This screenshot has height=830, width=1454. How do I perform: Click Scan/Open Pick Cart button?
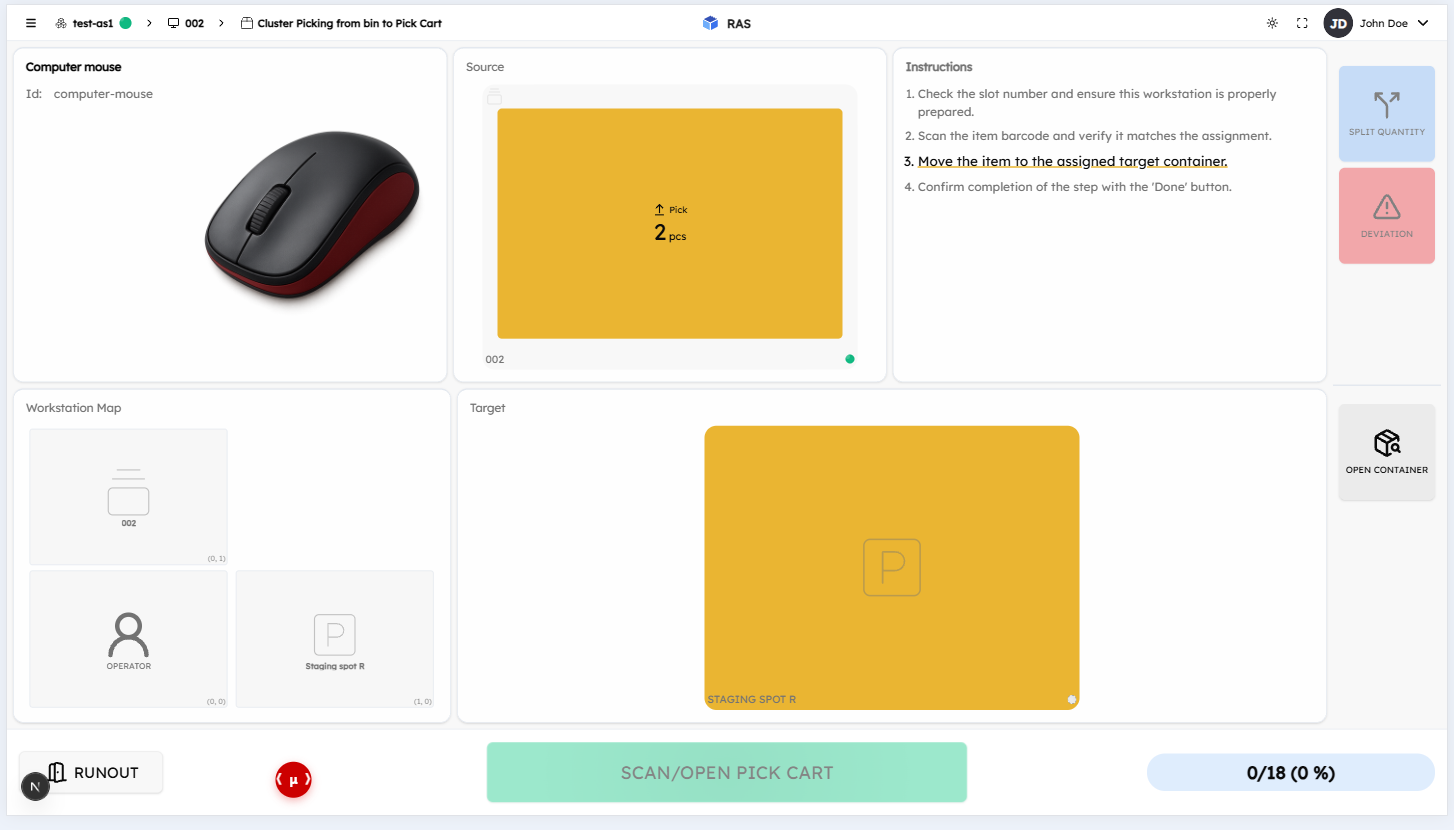point(727,772)
